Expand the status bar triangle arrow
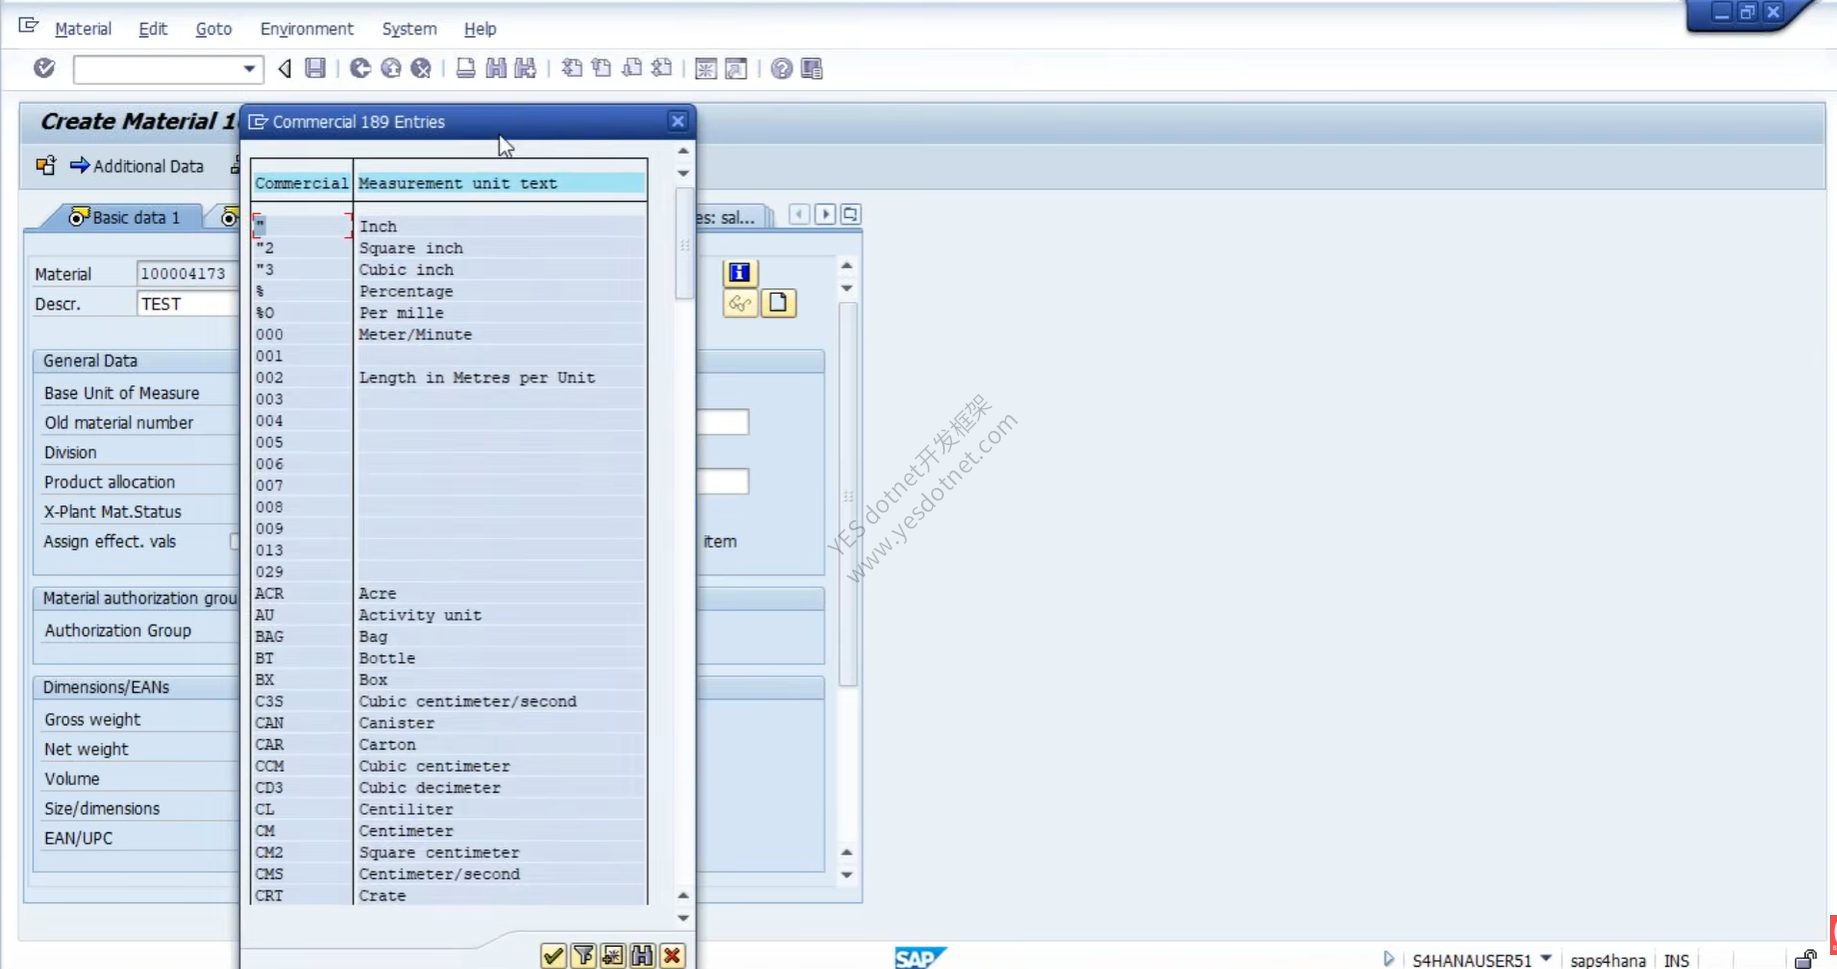This screenshot has height=969, width=1837. coord(1388,959)
